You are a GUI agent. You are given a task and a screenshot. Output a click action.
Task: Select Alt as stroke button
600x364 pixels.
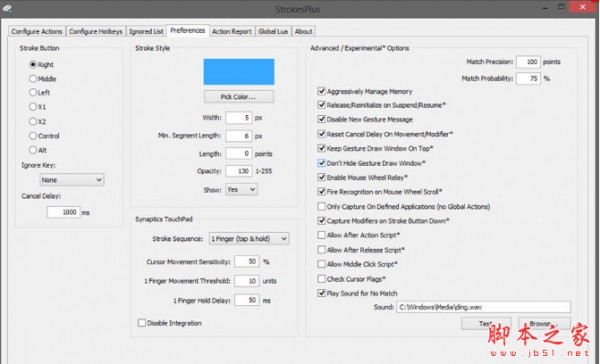point(38,150)
